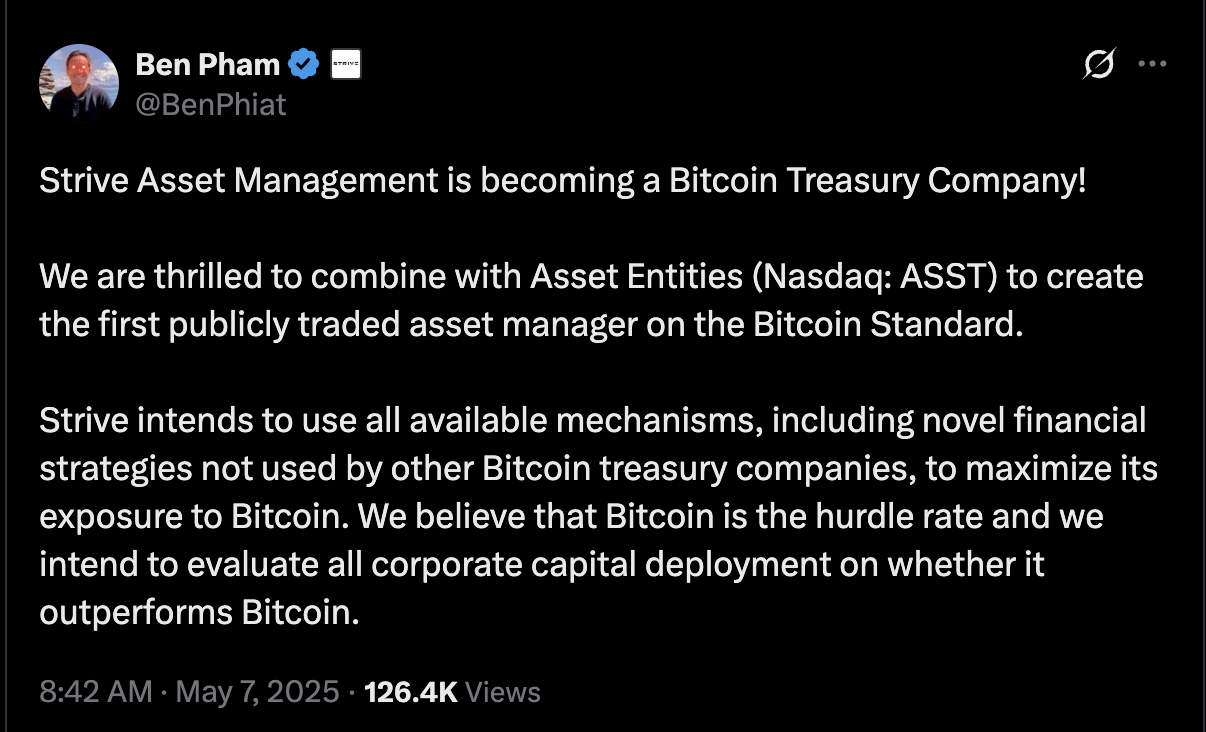The width and height of the screenshot is (1206, 732).
Task: Open Grok explanation for this post
Action: (1098, 62)
